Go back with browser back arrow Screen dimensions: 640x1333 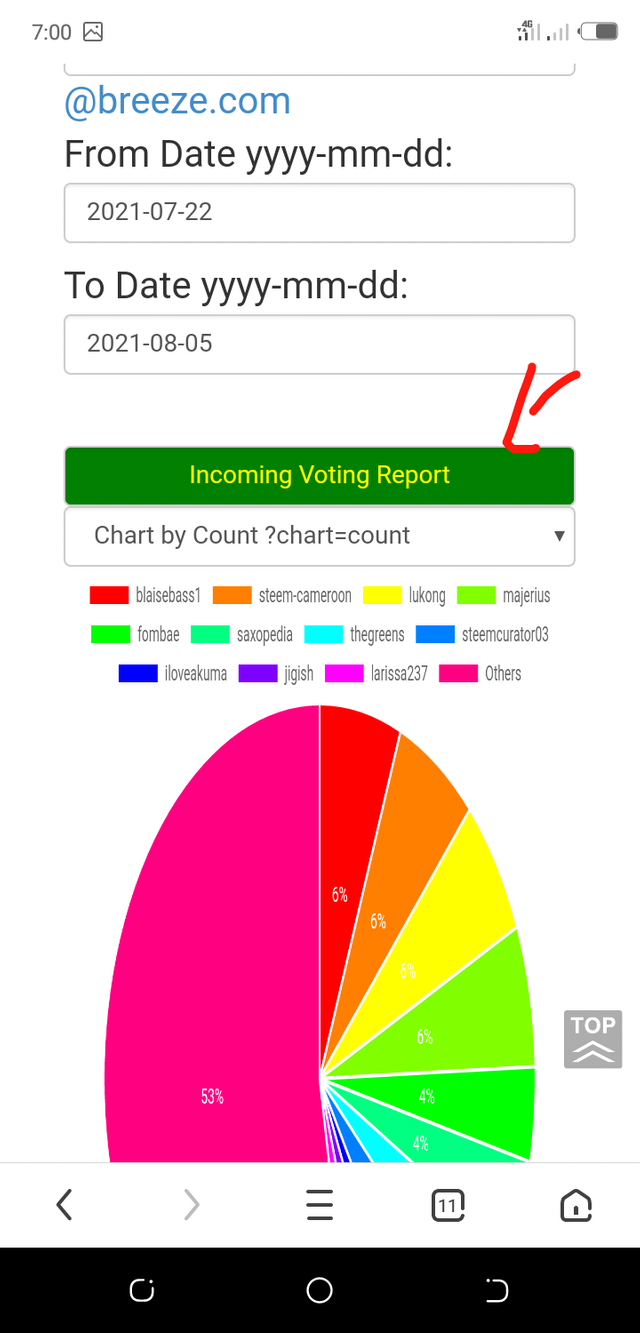[65, 1206]
